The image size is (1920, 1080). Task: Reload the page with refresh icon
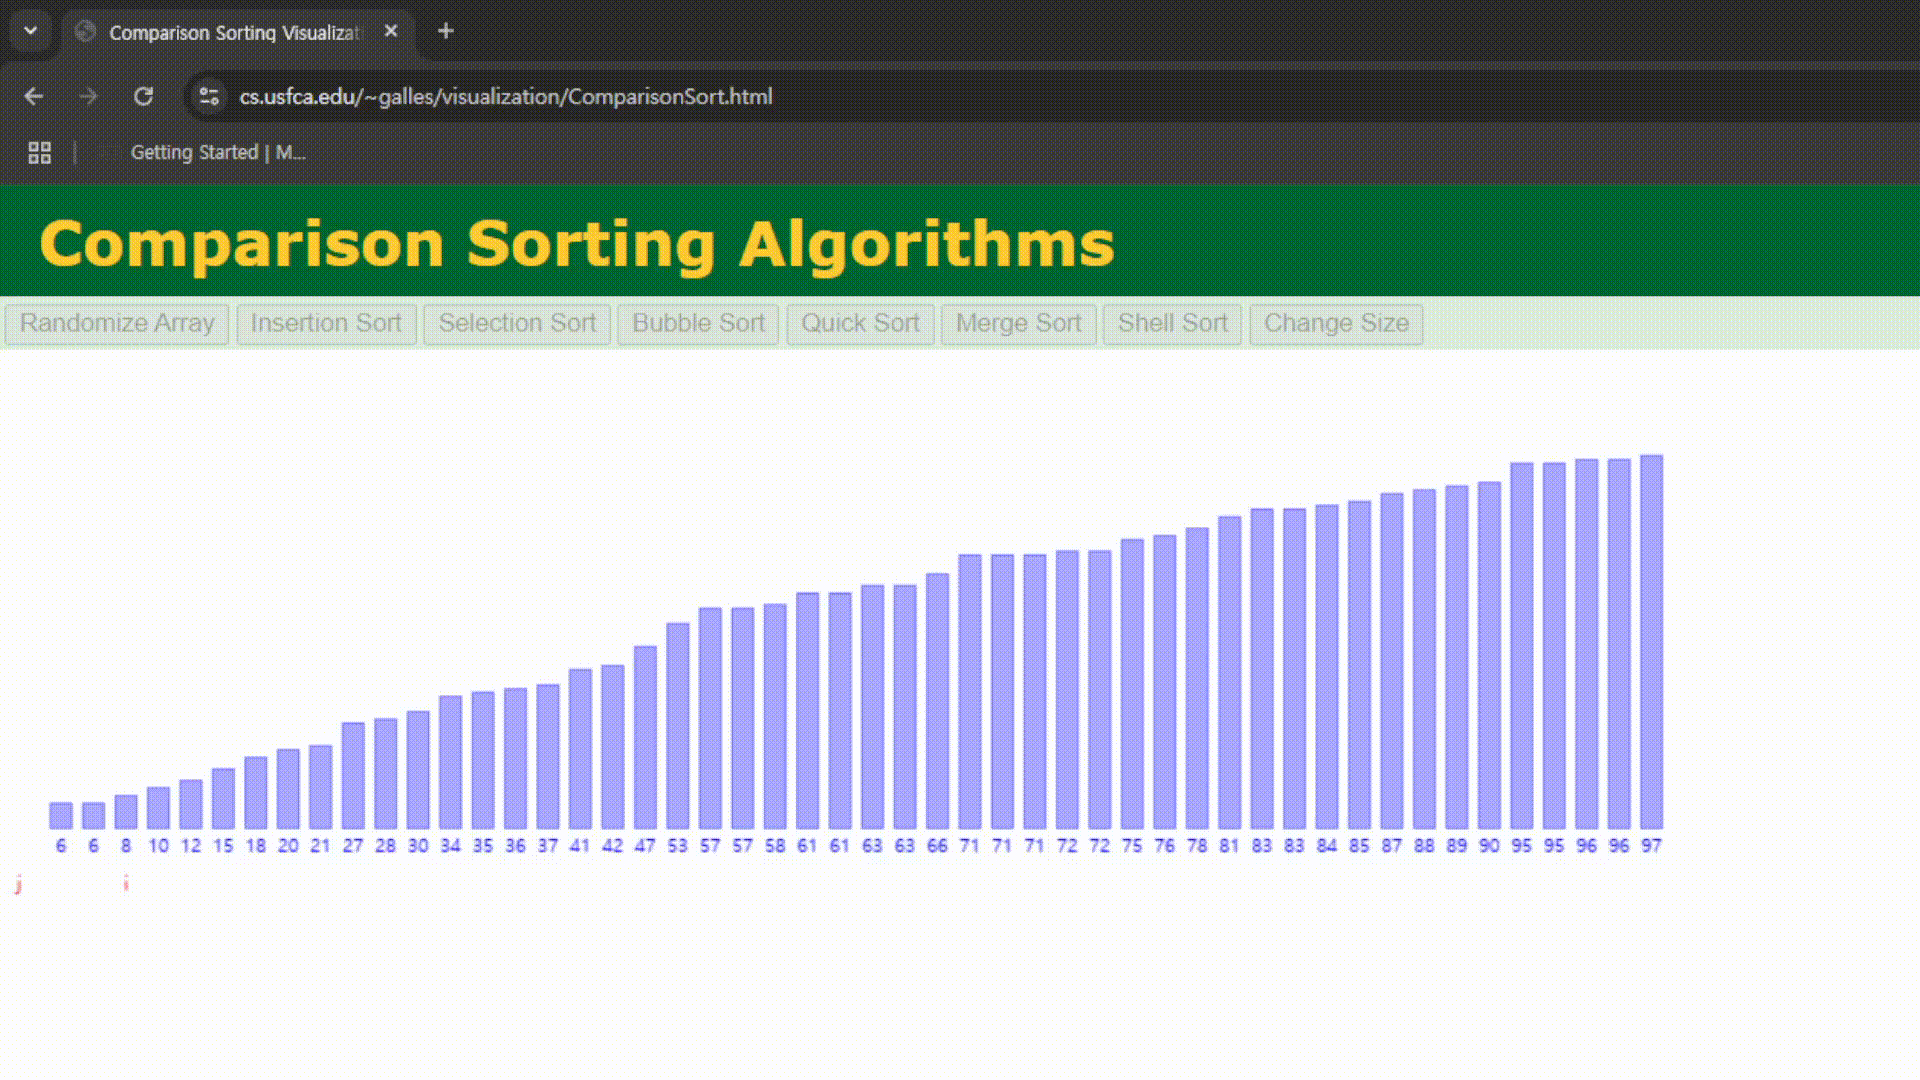tap(143, 96)
